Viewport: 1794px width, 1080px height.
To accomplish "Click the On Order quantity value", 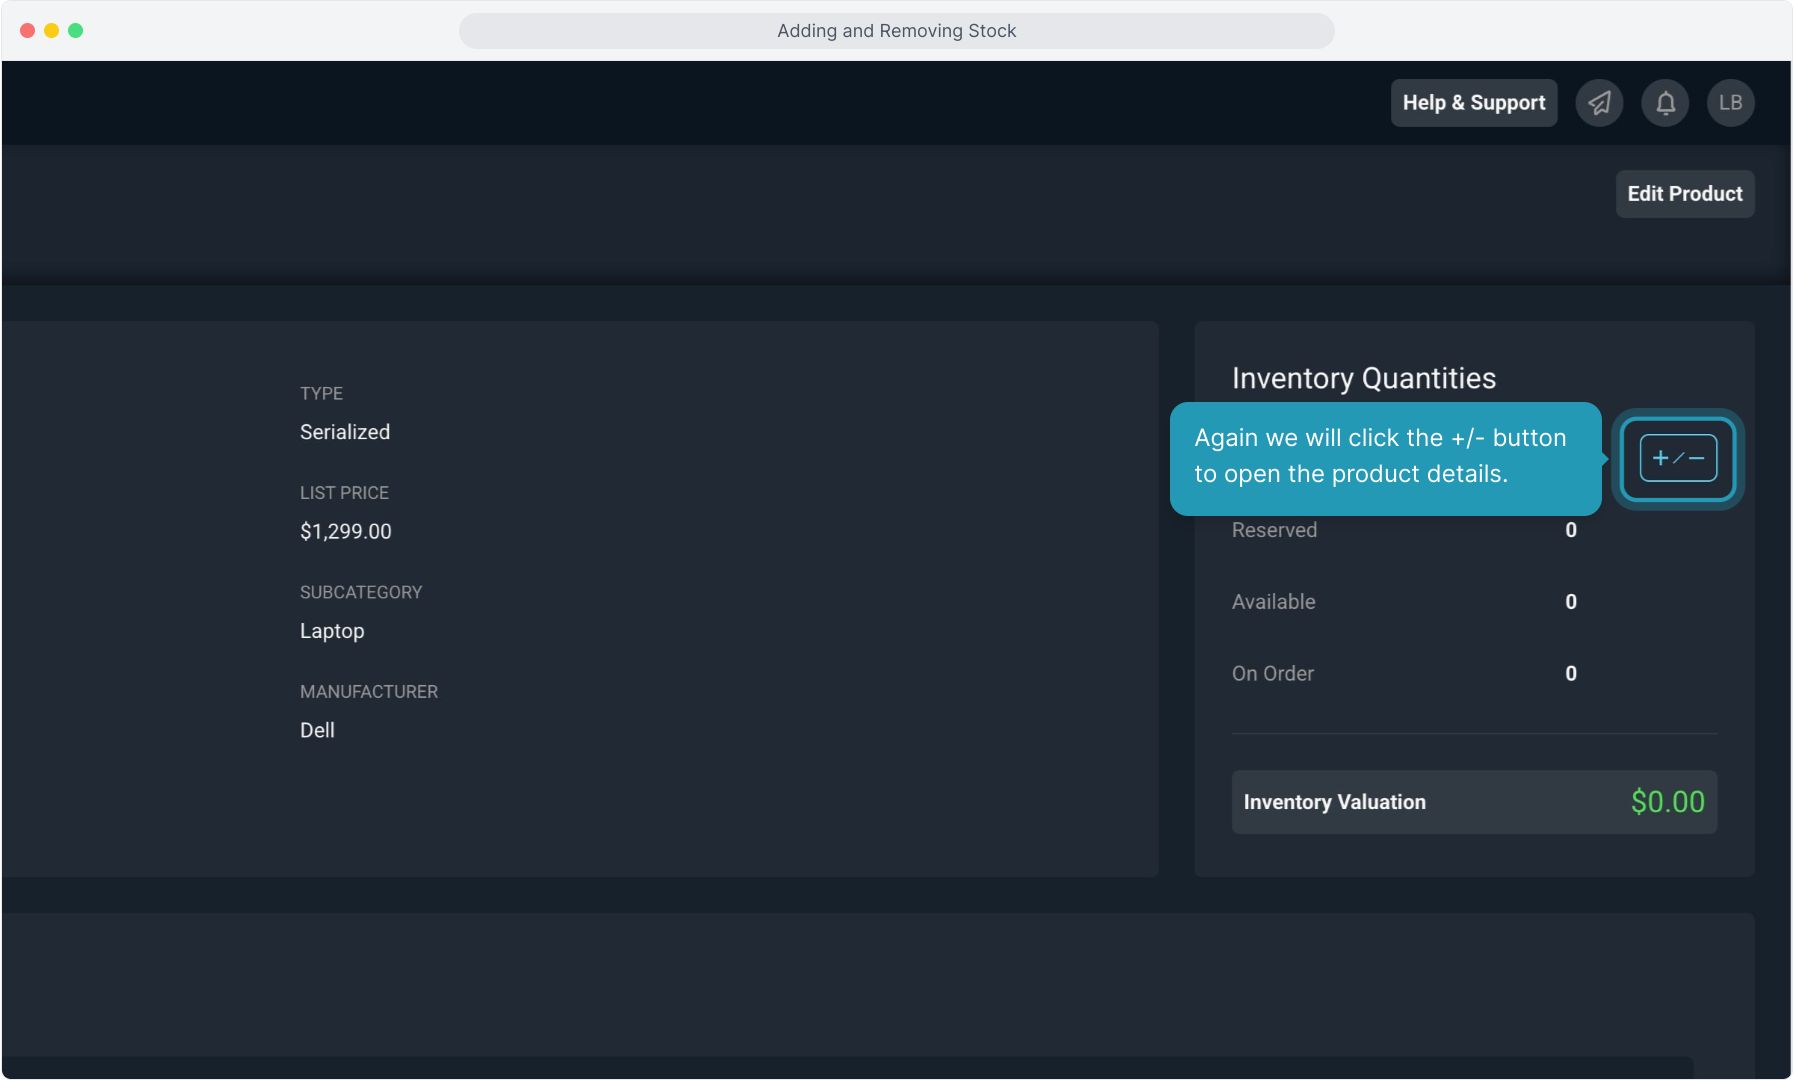I will [x=1570, y=674].
